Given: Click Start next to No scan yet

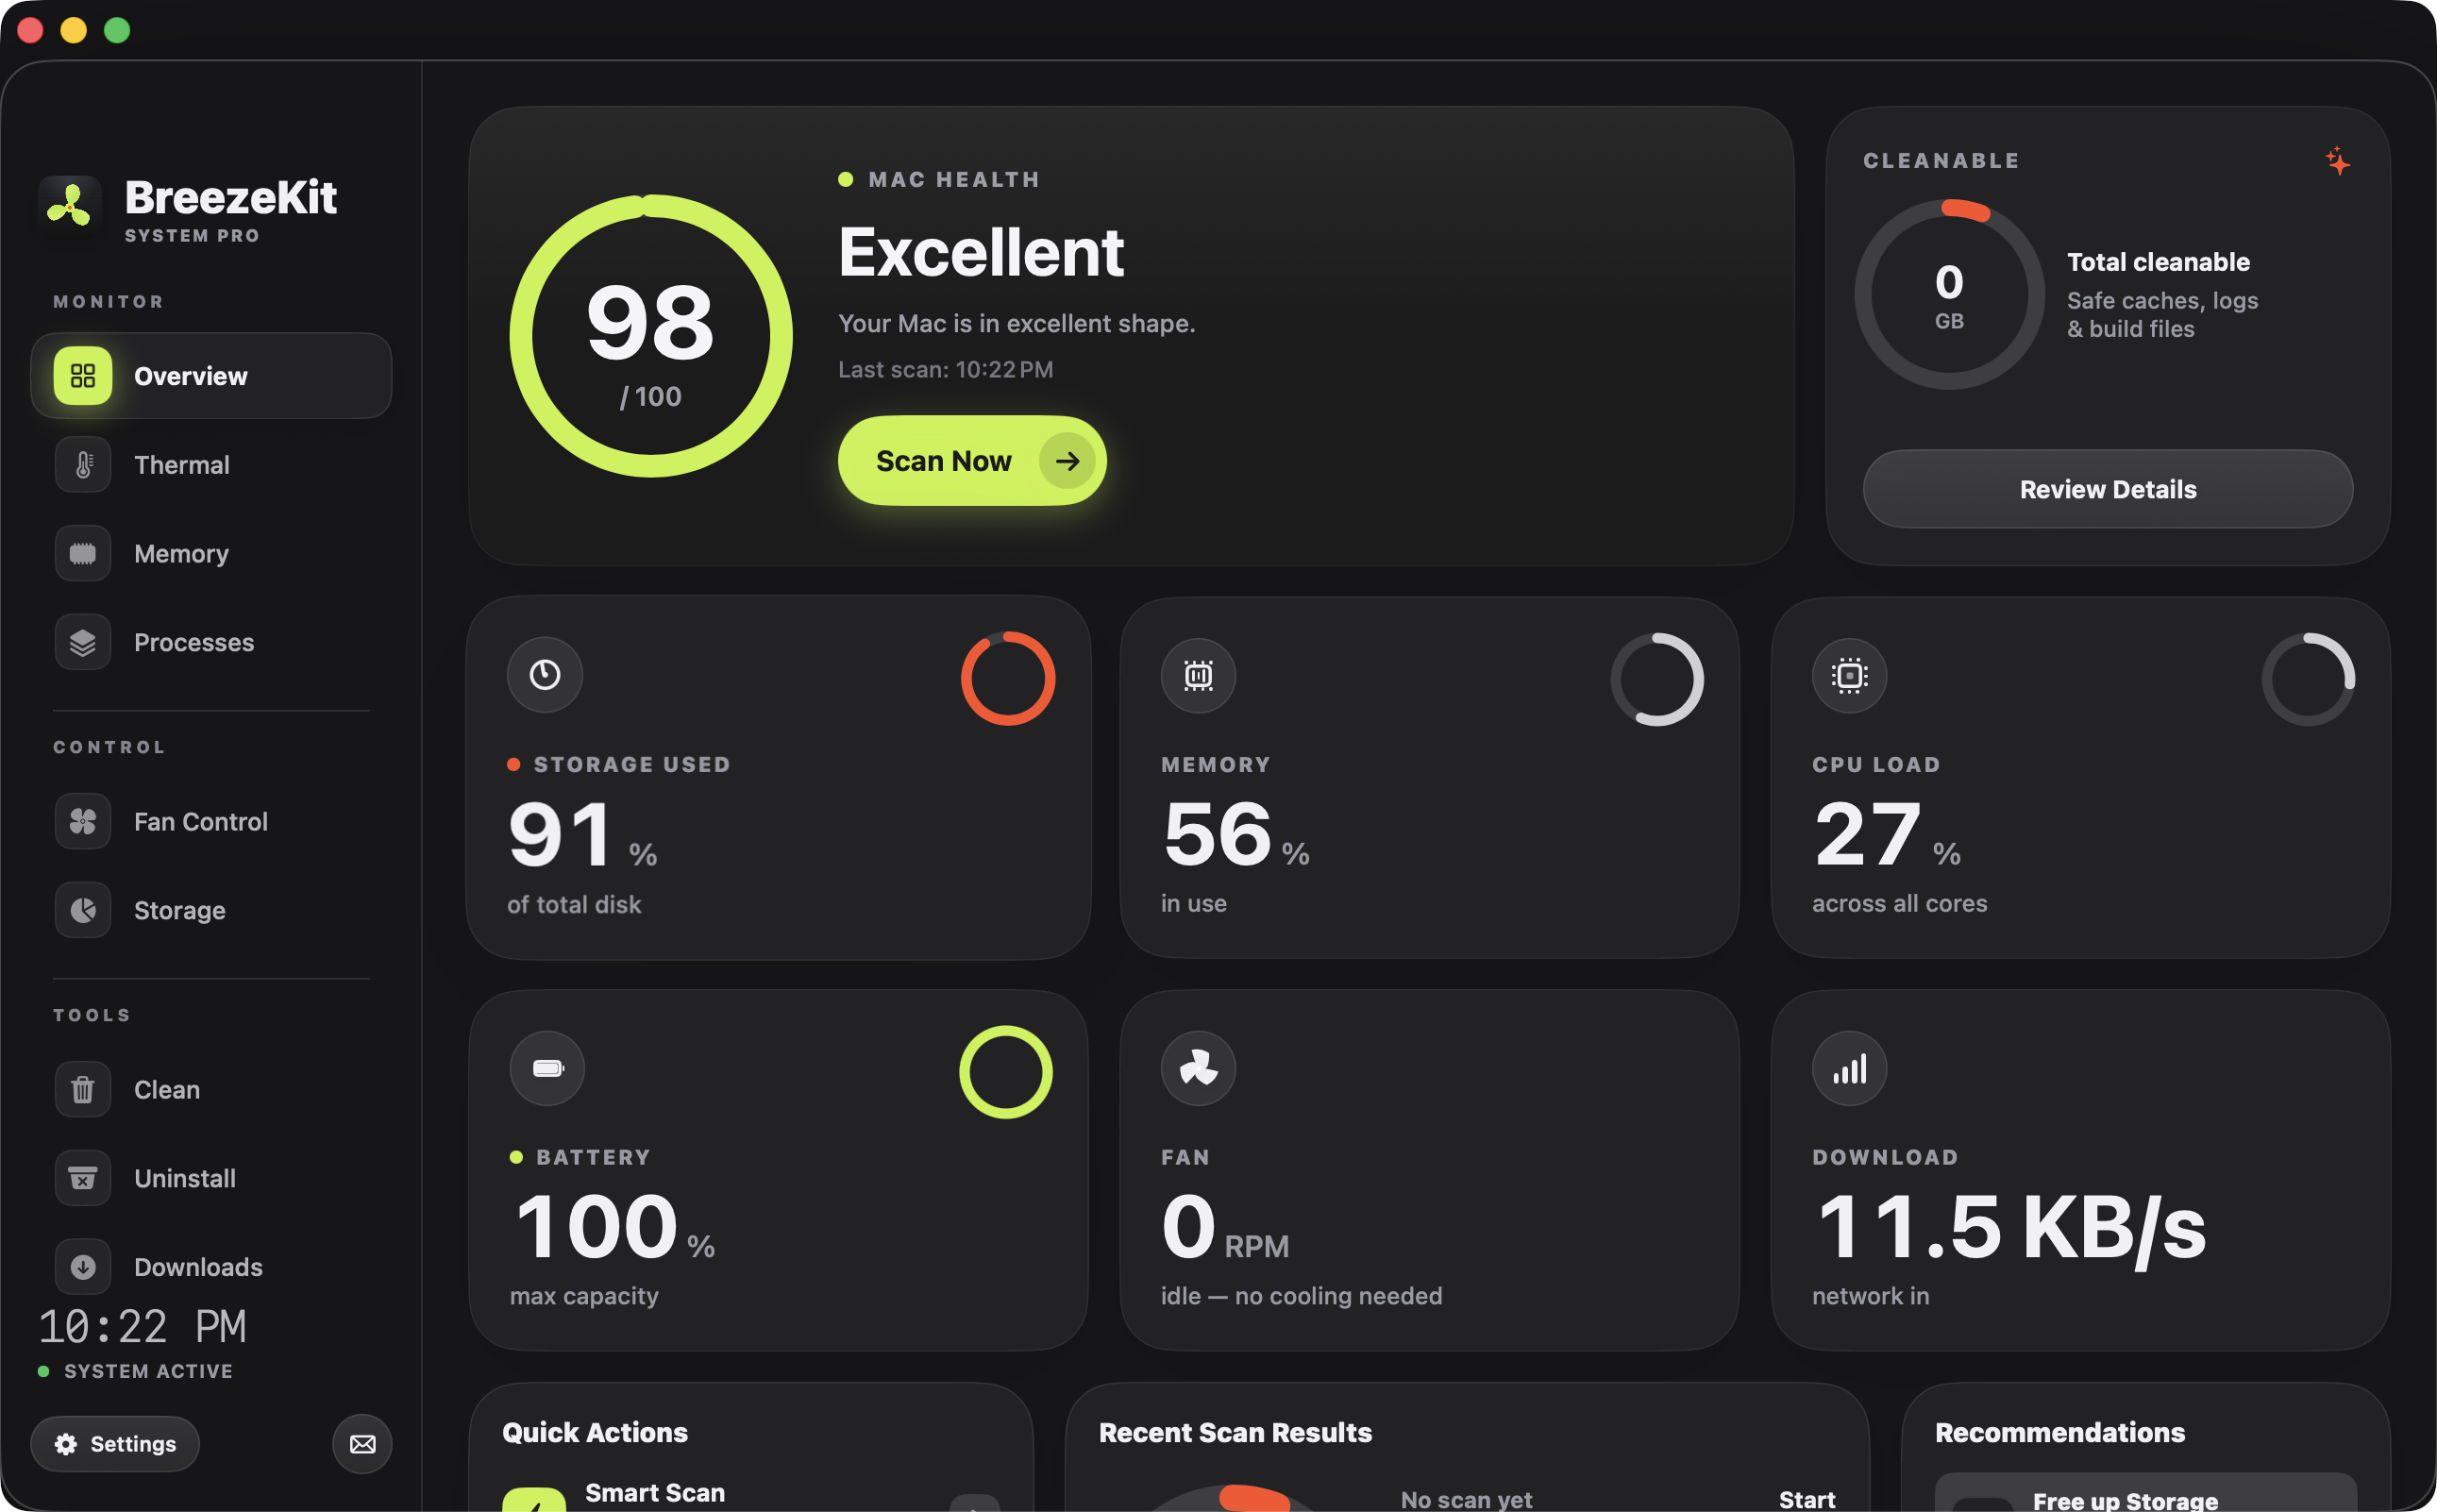Looking at the screenshot, I should point(1806,1498).
